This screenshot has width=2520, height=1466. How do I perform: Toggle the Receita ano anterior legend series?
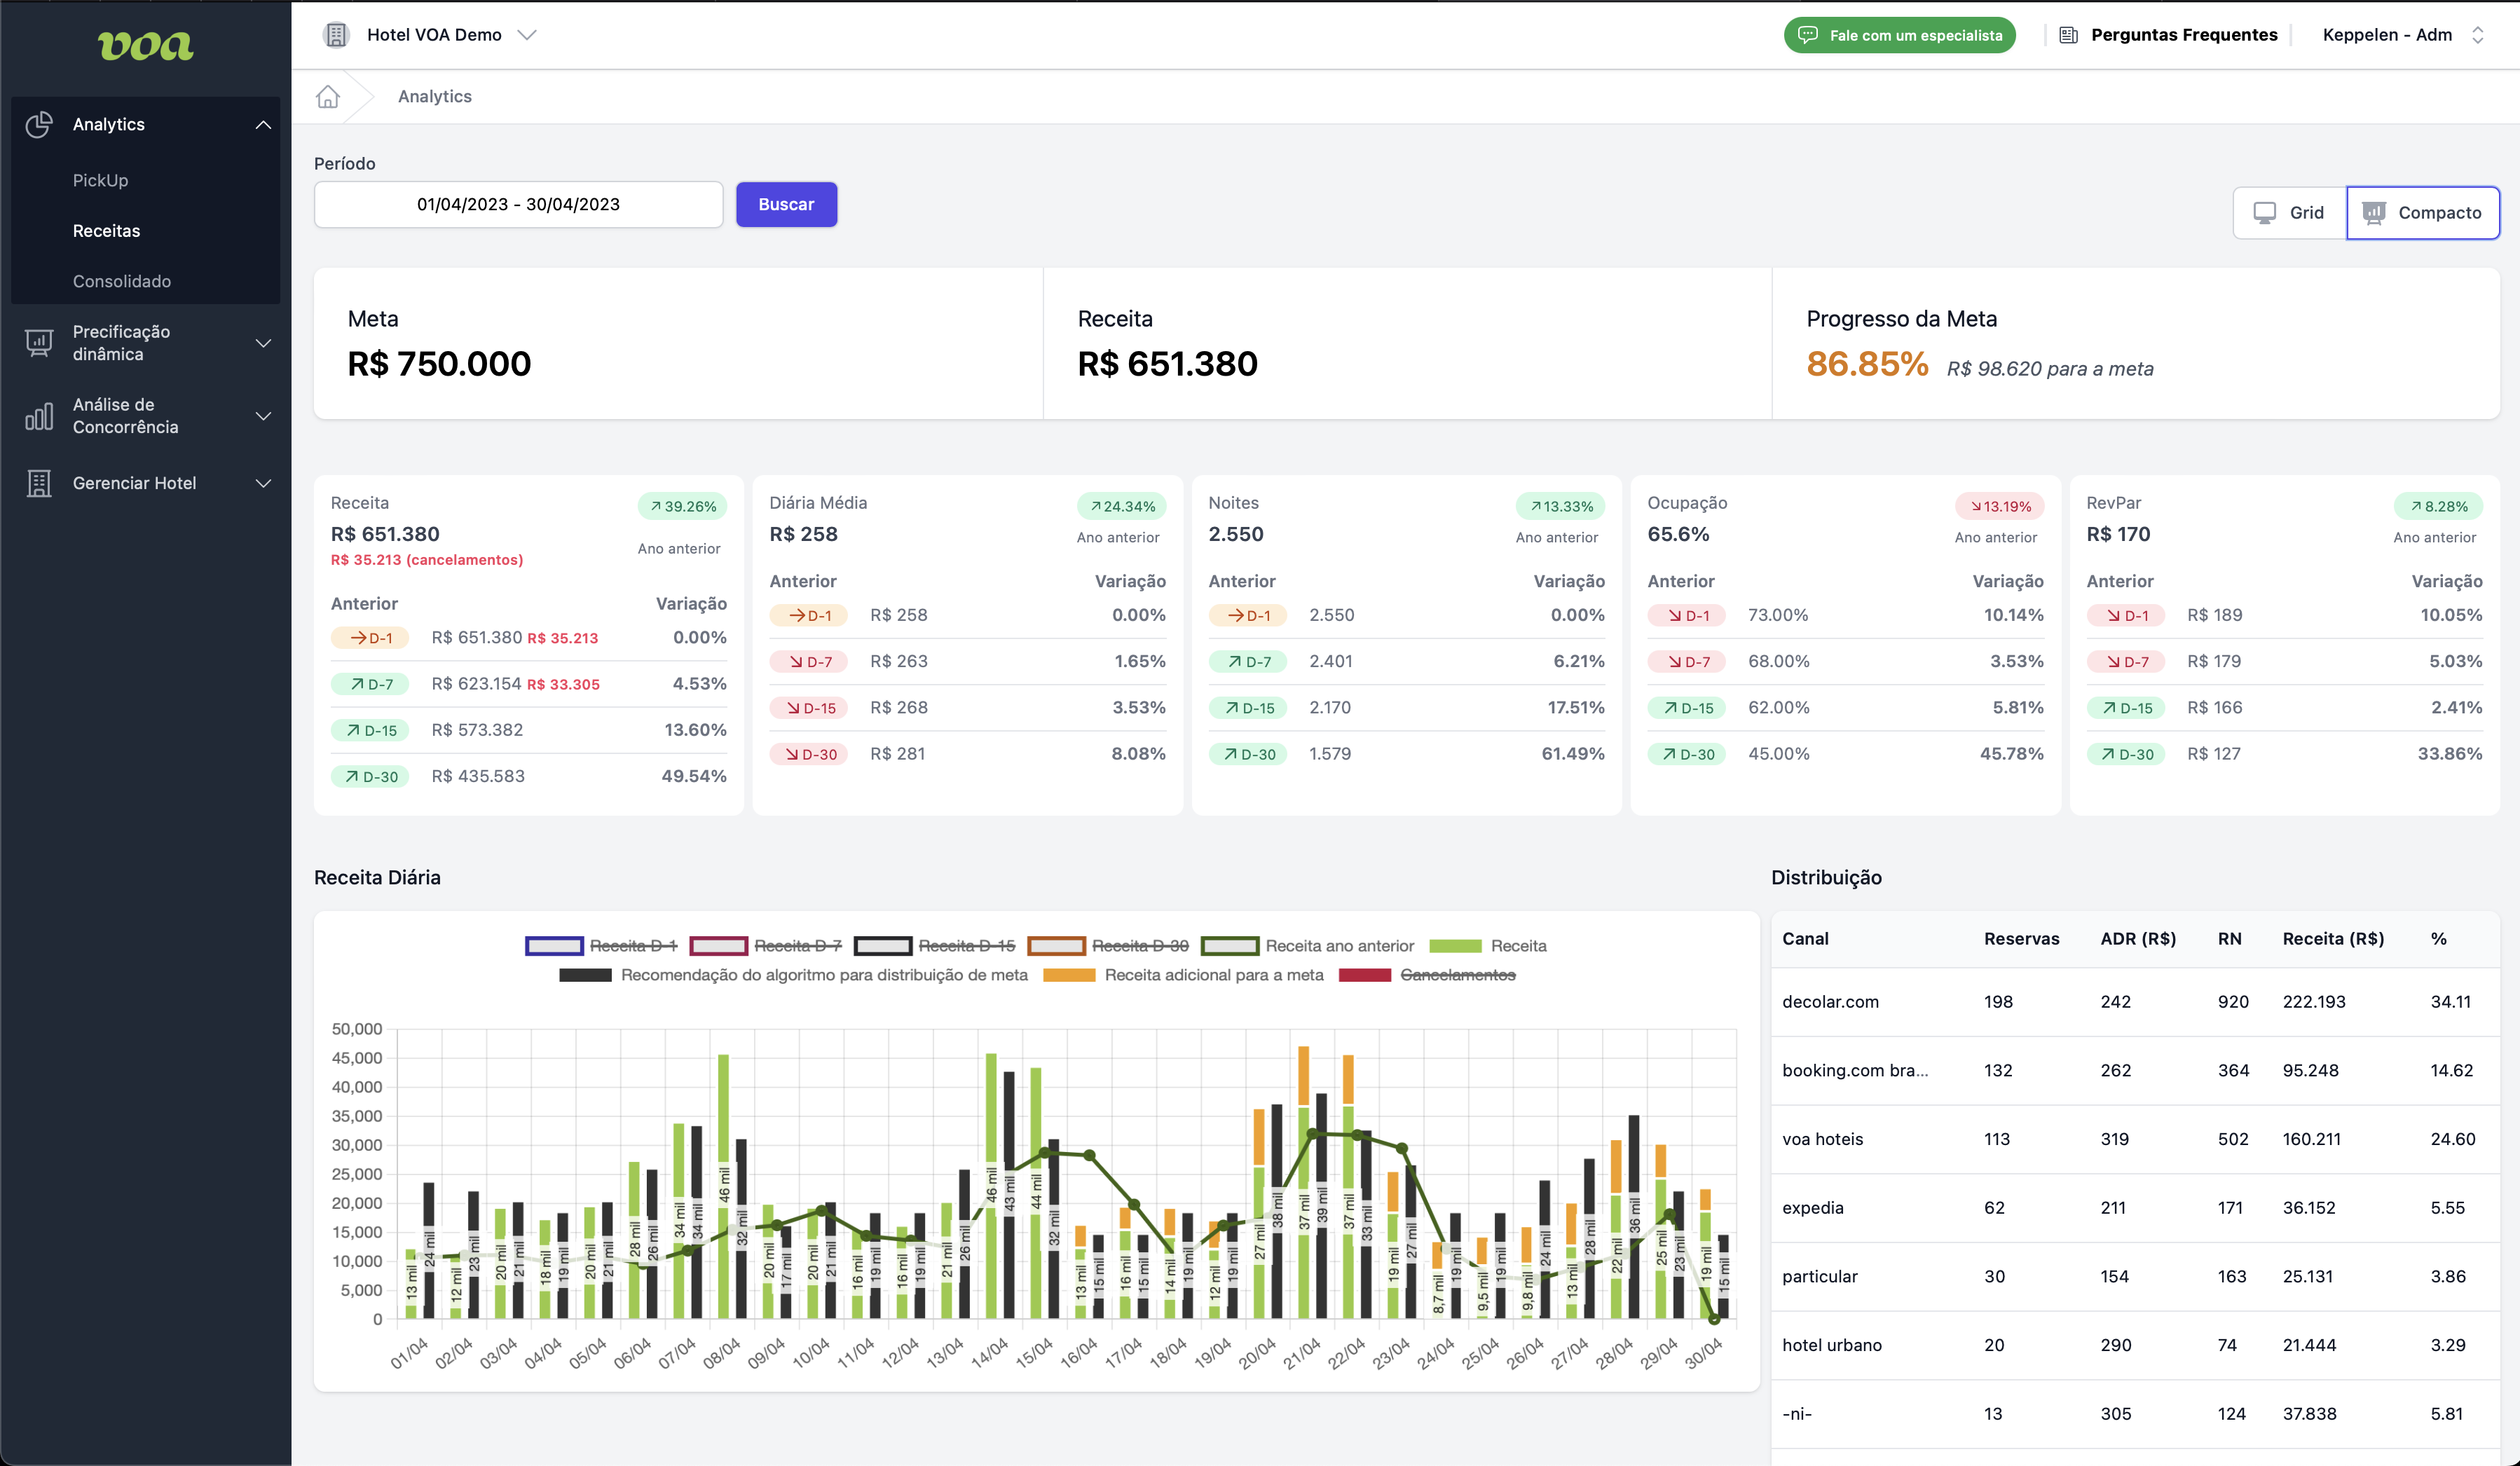[1308, 946]
